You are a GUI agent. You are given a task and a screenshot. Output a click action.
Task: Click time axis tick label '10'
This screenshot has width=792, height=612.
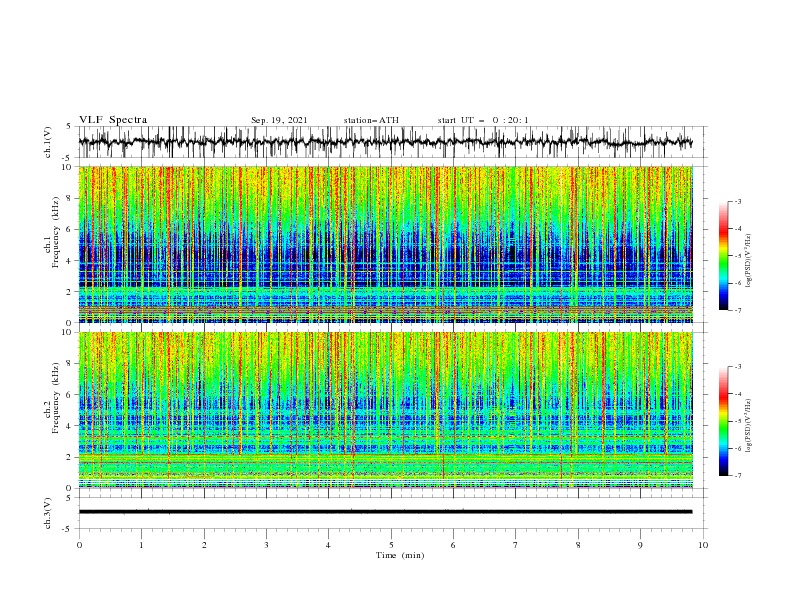click(703, 545)
